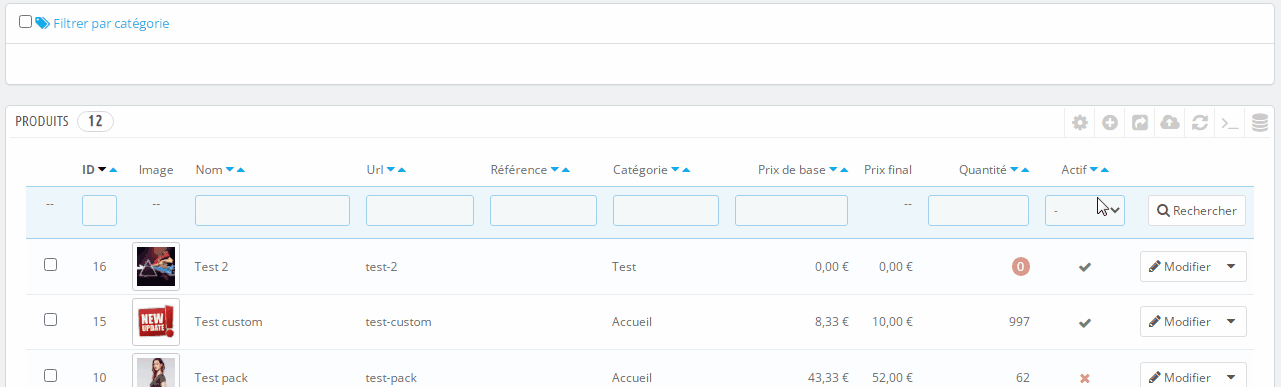The image size is (1281, 387).
Task: Click the products count badge 12
Action: pos(95,121)
